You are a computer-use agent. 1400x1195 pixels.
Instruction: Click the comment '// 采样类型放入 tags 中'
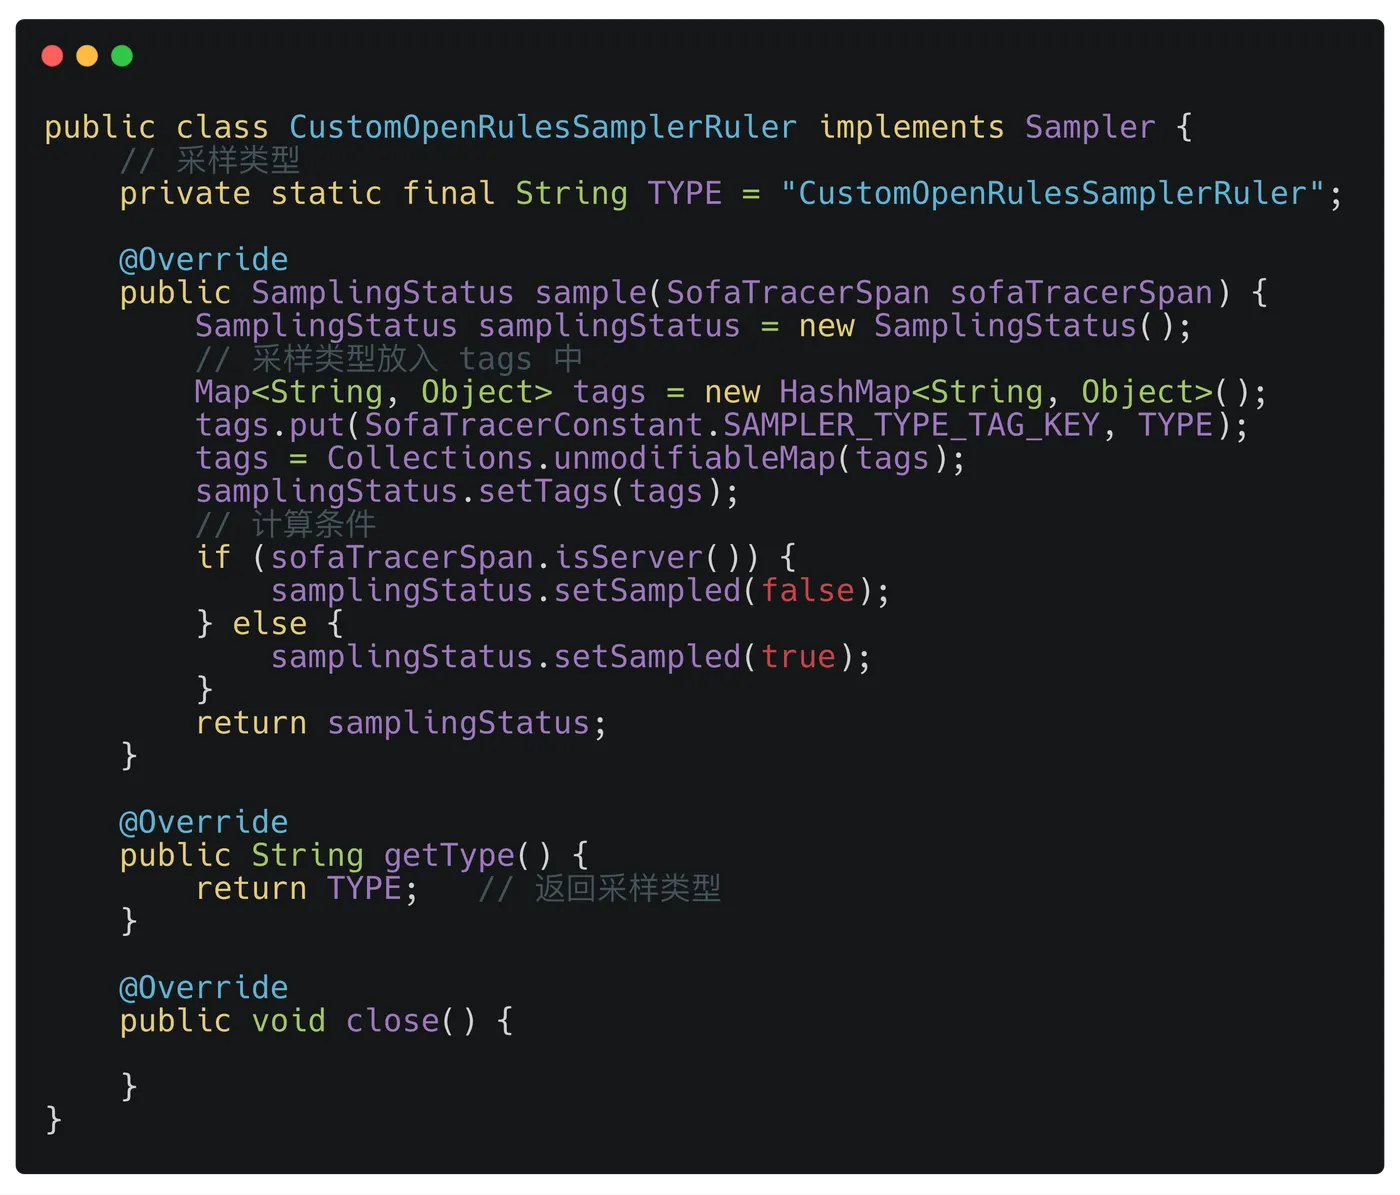389,358
